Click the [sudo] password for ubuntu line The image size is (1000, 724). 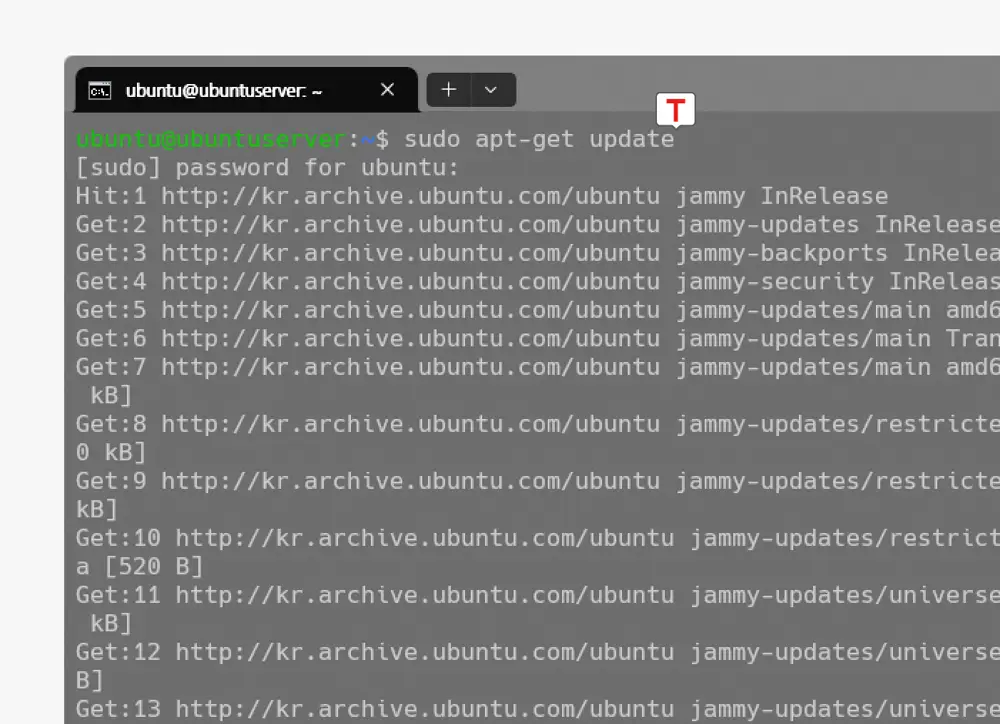click(267, 167)
